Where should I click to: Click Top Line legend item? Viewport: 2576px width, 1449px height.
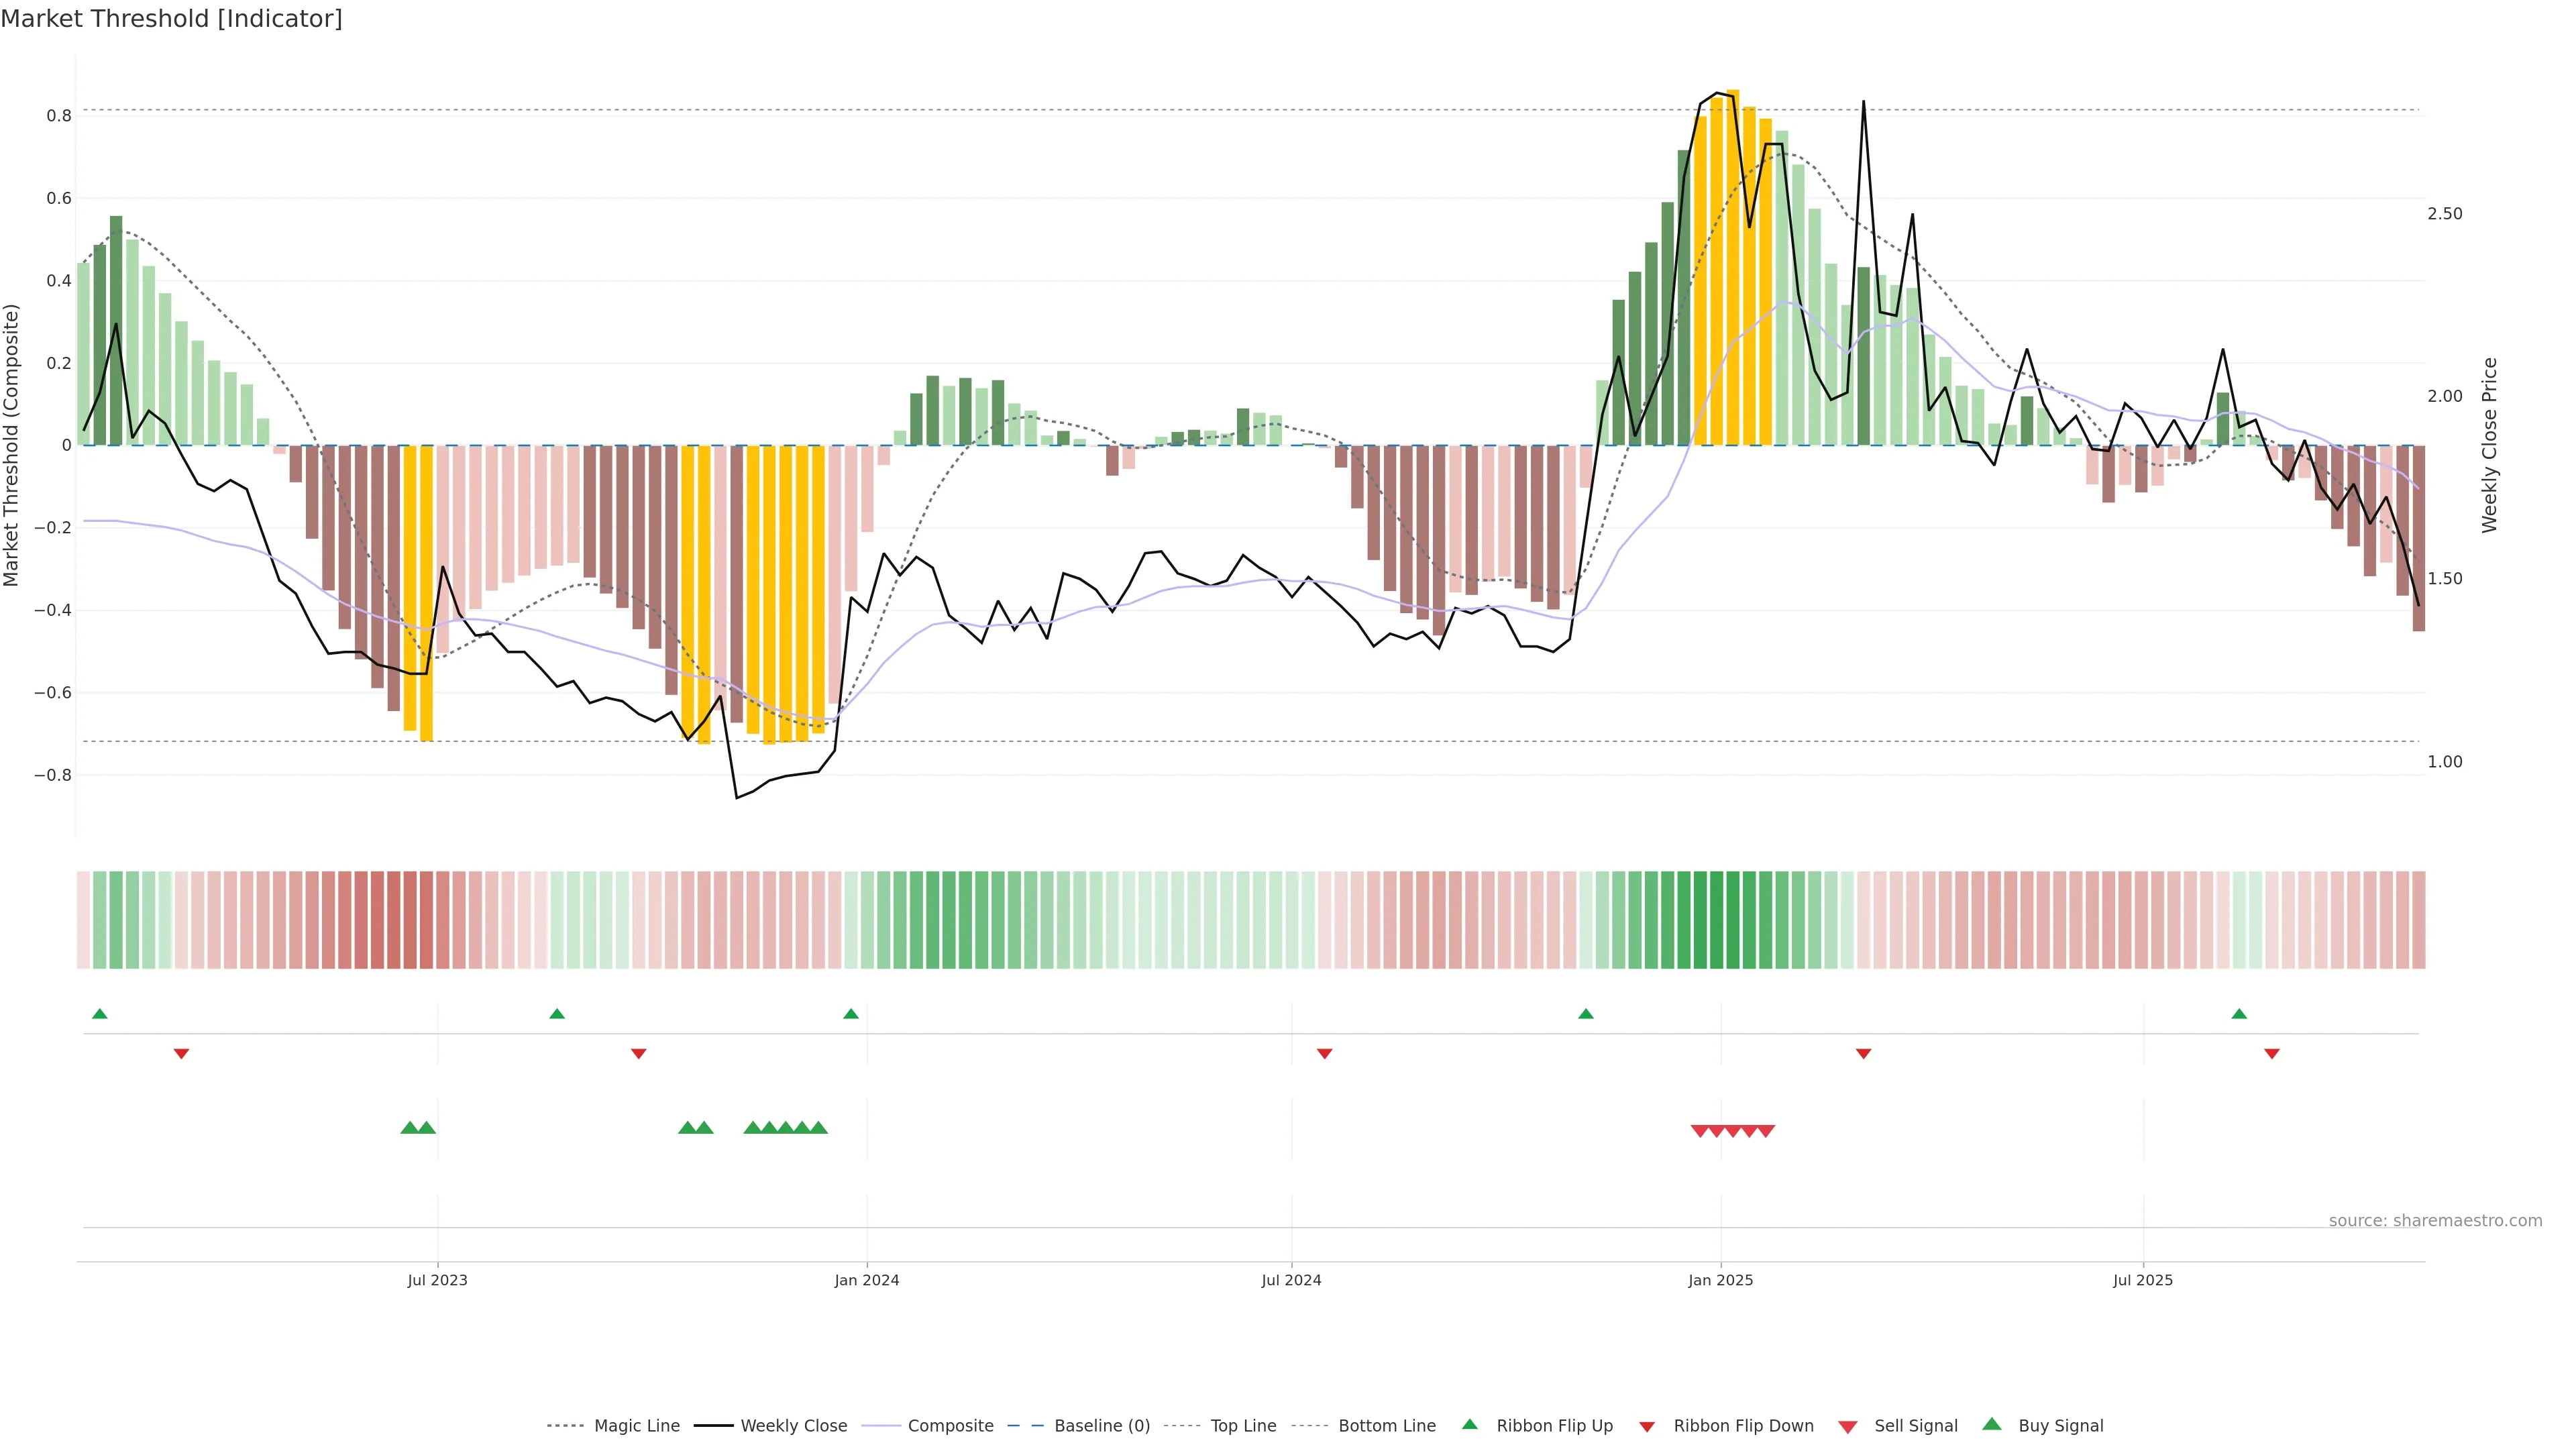click(x=1243, y=1426)
